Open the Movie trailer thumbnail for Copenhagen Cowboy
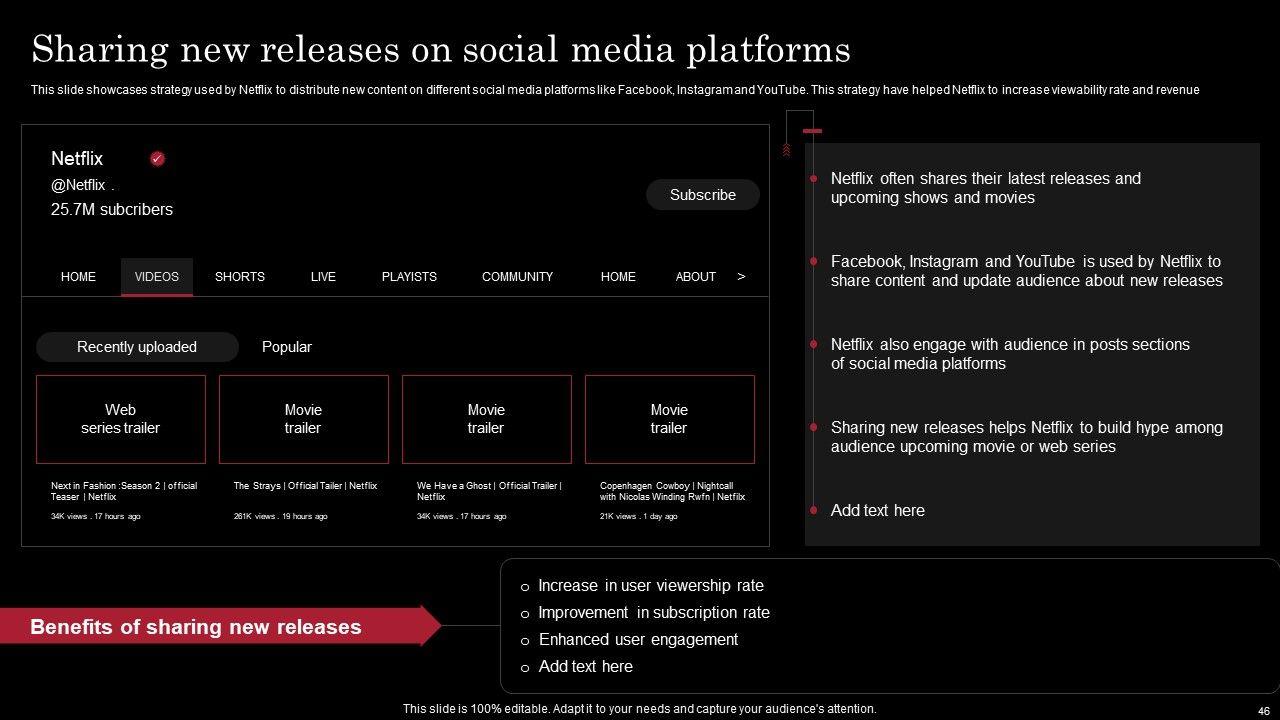The height and width of the screenshot is (720, 1280). [x=670, y=419]
